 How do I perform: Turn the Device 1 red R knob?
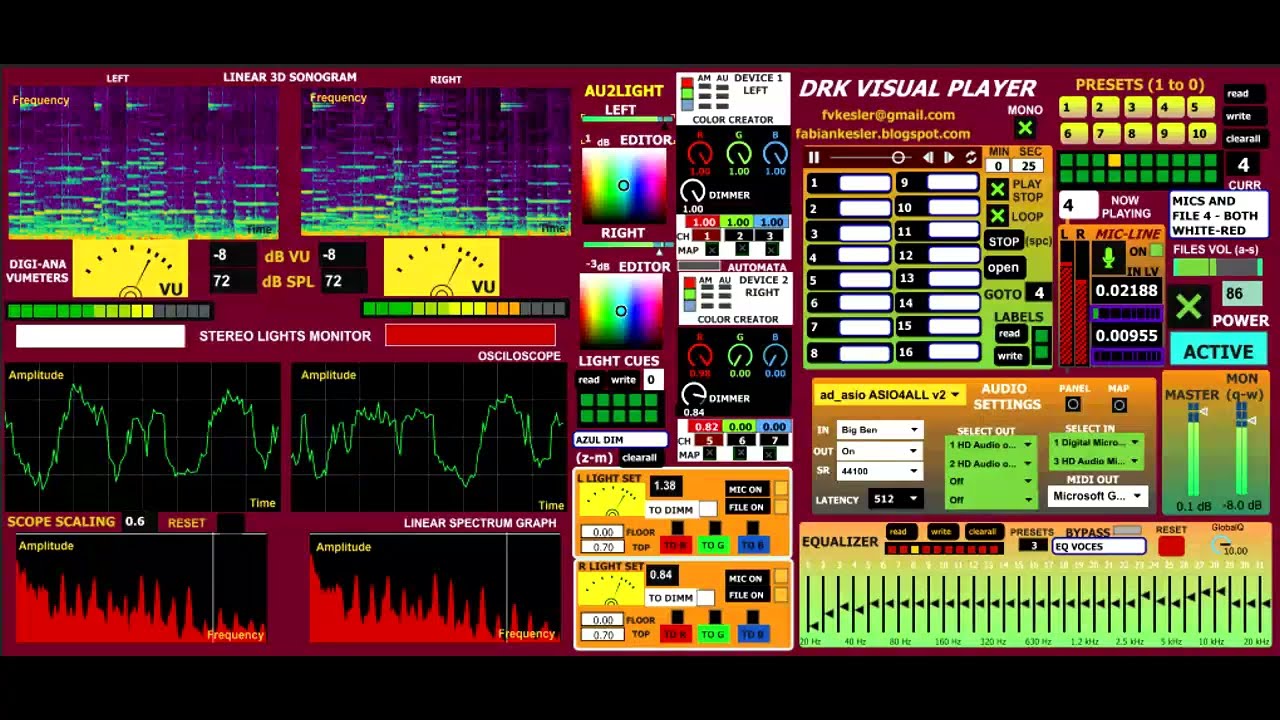[700, 153]
